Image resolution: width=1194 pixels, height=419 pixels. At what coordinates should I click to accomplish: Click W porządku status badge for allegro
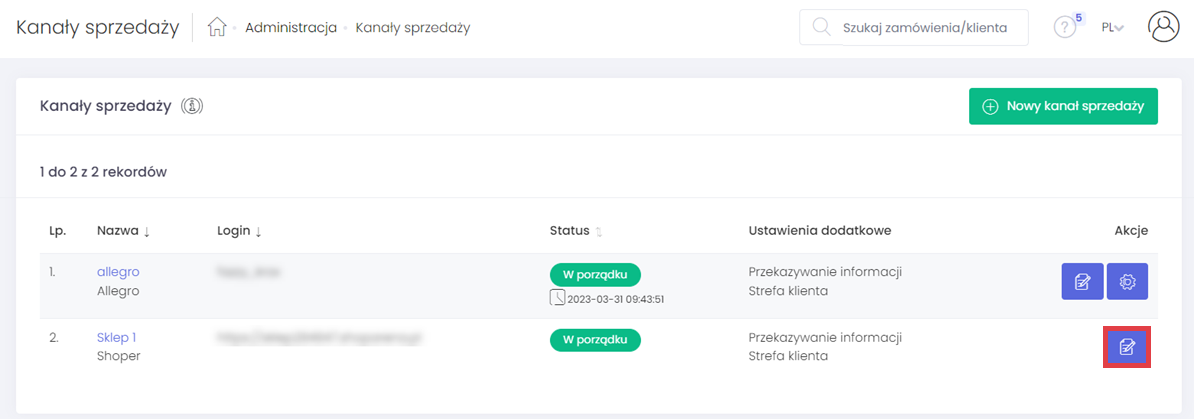coord(595,274)
